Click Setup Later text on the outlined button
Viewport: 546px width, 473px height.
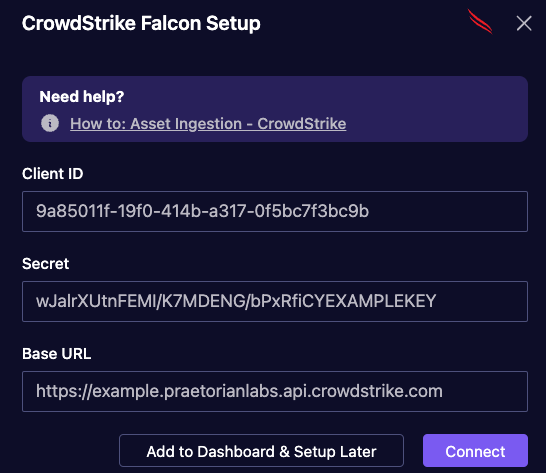335,451
